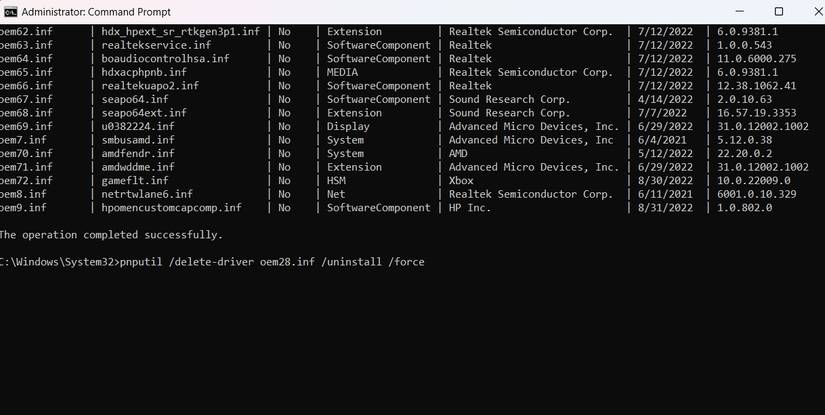The height and width of the screenshot is (415, 825).
Task: Click the HP Inc. provider name
Action: (470, 208)
